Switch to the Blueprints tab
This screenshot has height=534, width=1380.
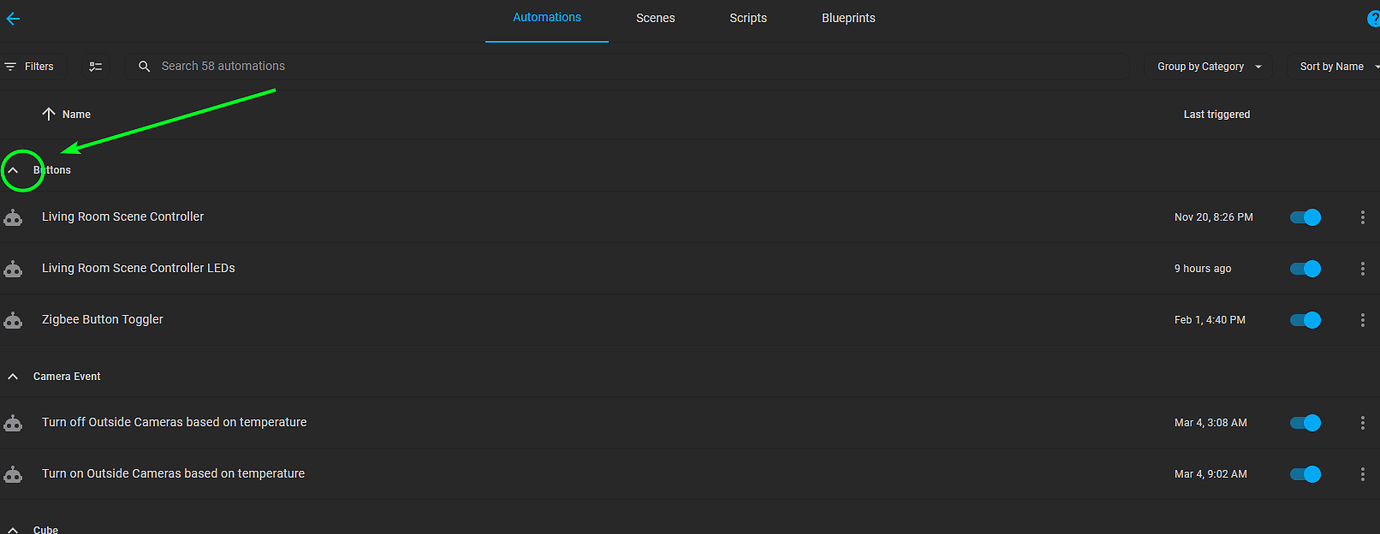coord(848,18)
